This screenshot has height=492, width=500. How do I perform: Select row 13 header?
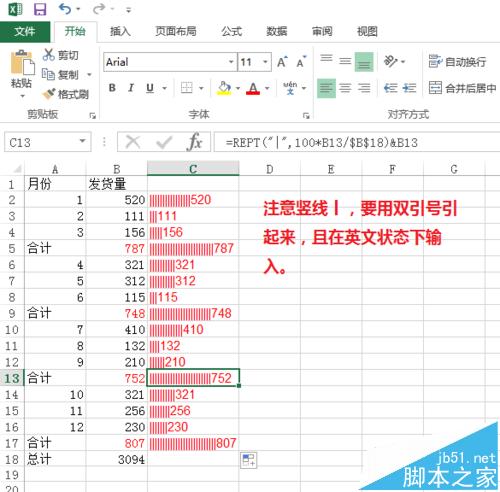pos(12,378)
